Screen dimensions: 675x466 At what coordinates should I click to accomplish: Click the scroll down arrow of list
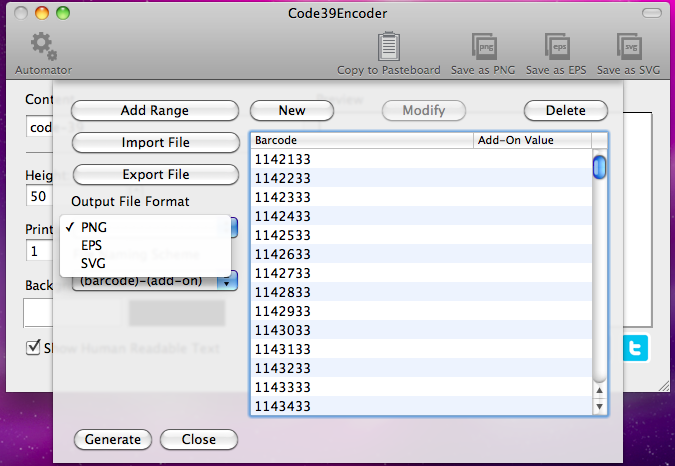coord(599,406)
